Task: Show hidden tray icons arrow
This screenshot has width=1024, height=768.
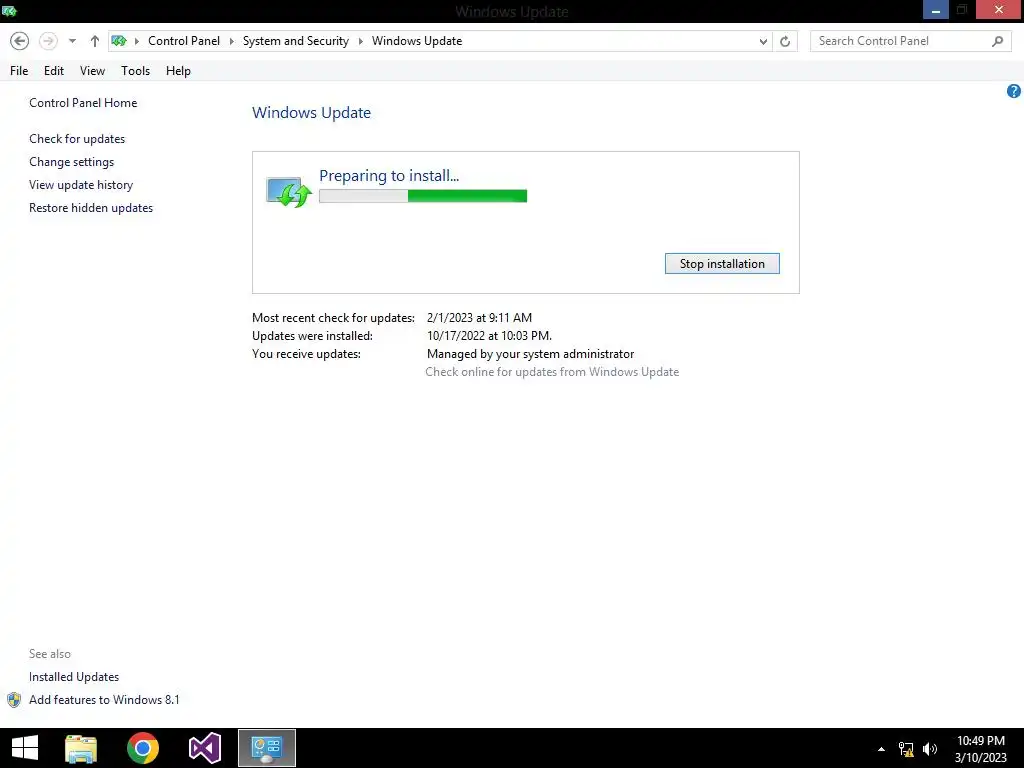Action: (x=881, y=749)
